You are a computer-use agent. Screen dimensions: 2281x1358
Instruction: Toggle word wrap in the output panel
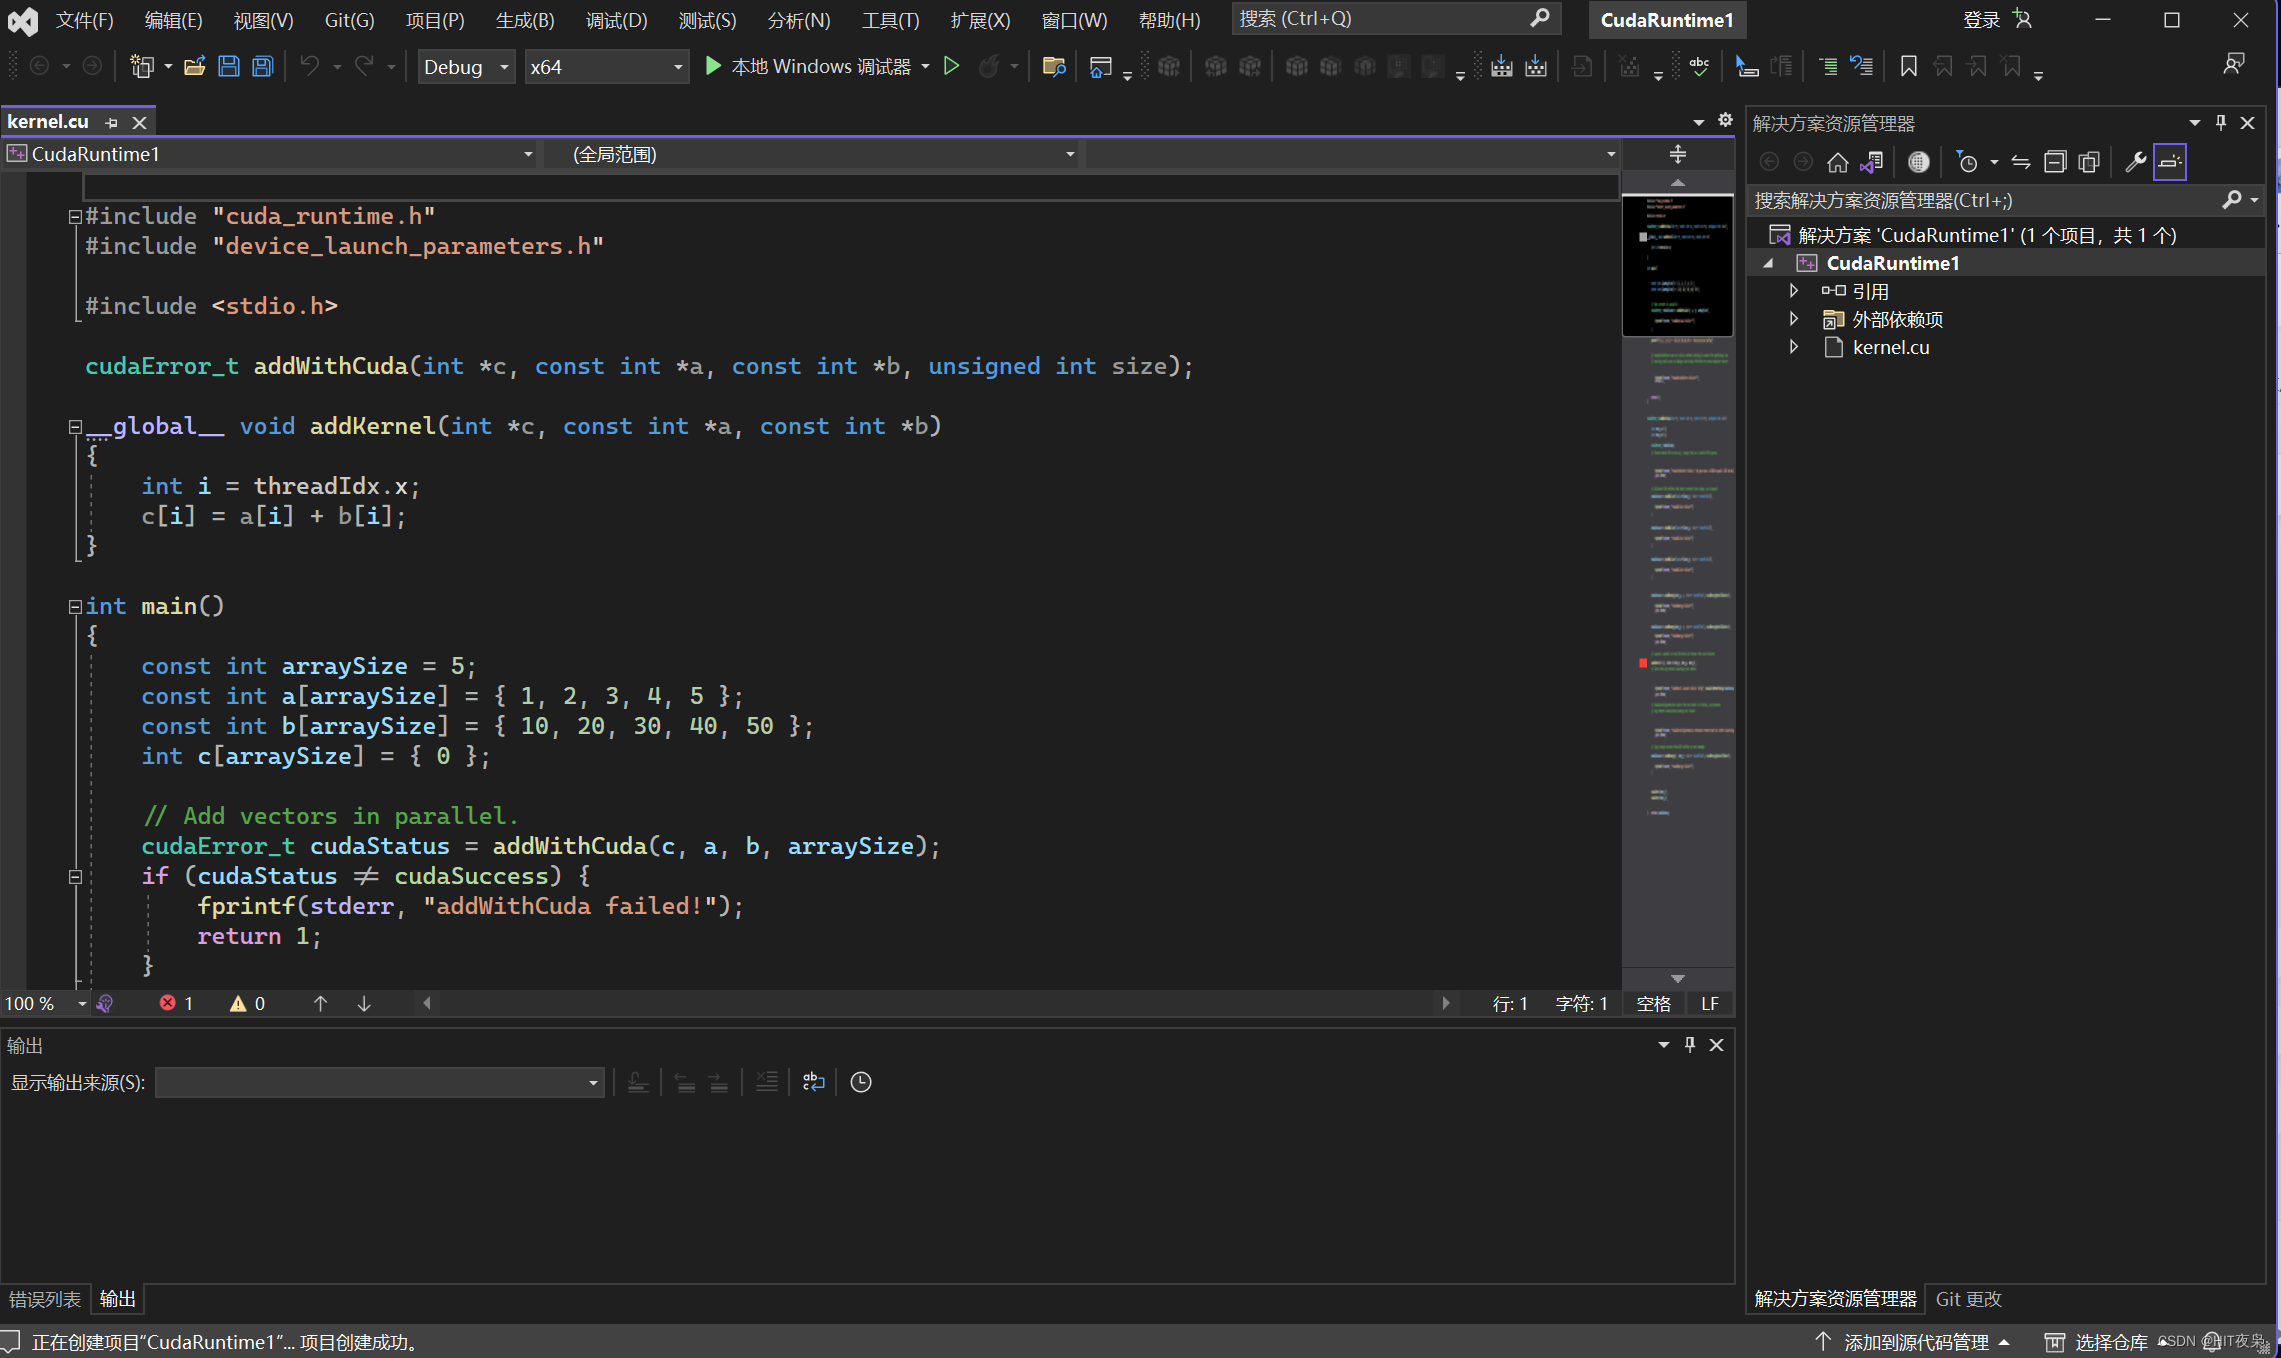coord(814,1082)
